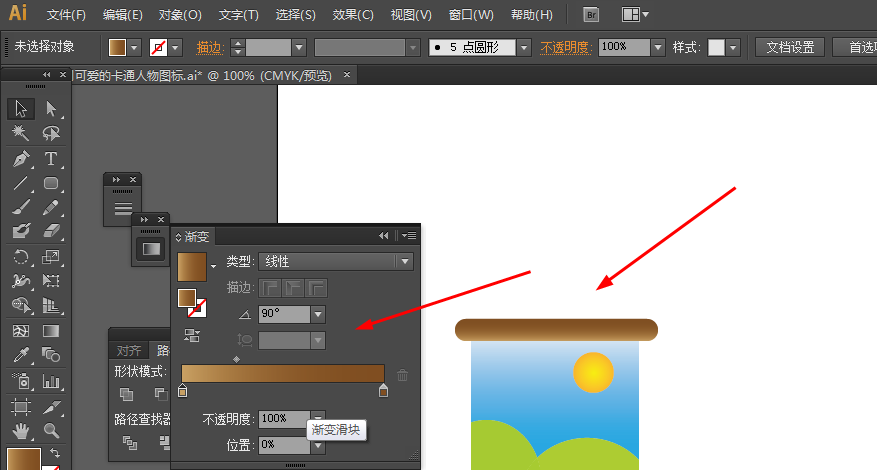Collapse the gradient panel with double arrows
Screen dimensions: 877x470
383,236
